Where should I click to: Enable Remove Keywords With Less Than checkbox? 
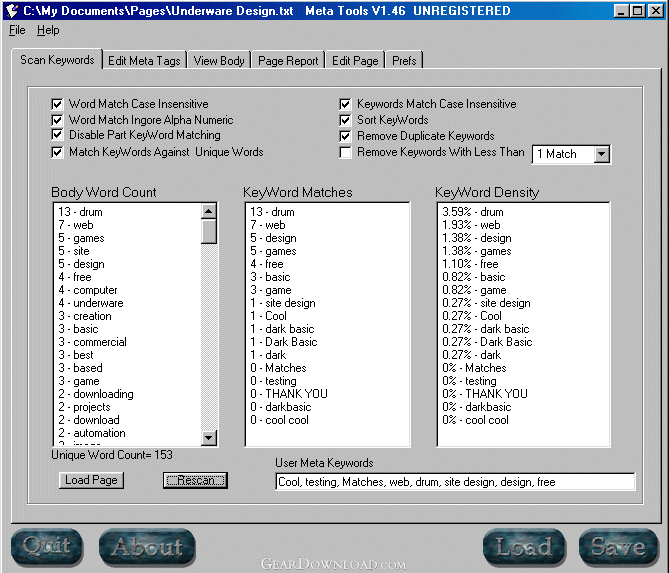point(346,153)
